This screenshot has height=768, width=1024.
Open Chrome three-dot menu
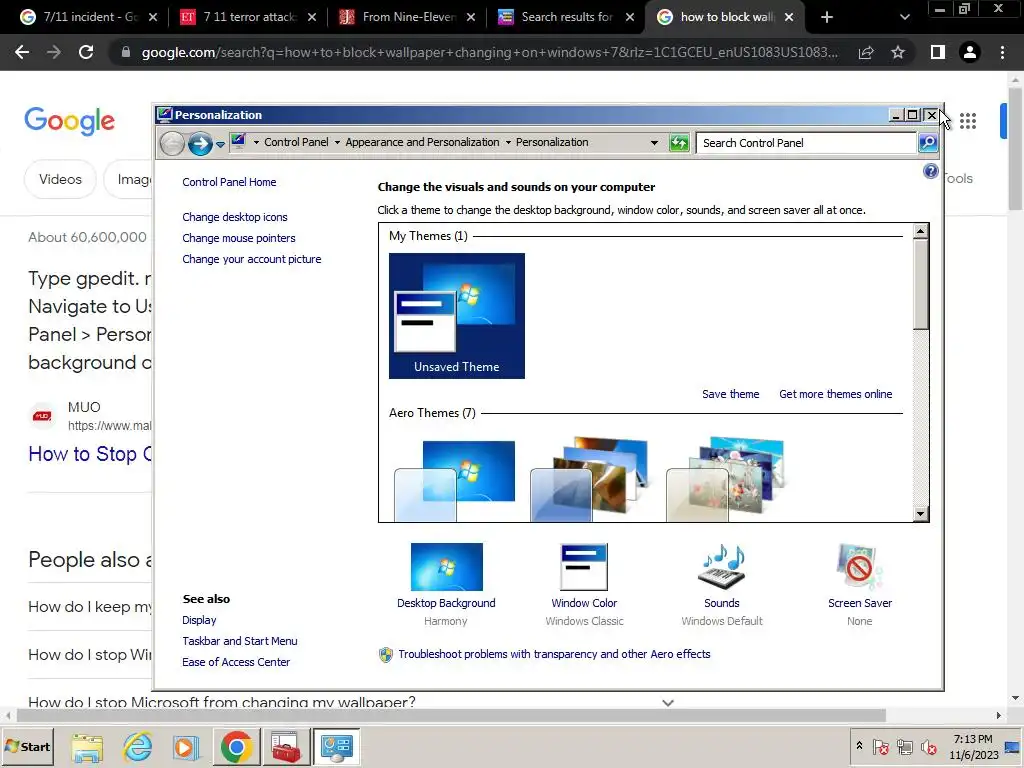coord(1002,52)
